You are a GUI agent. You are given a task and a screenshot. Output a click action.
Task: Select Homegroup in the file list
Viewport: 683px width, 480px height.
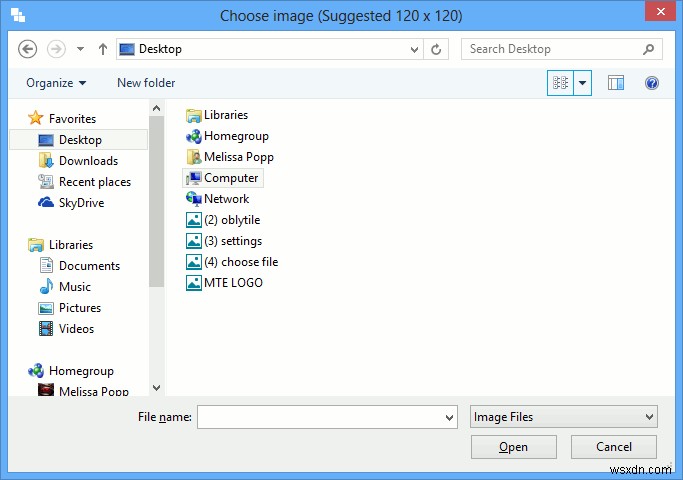click(227, 136)
